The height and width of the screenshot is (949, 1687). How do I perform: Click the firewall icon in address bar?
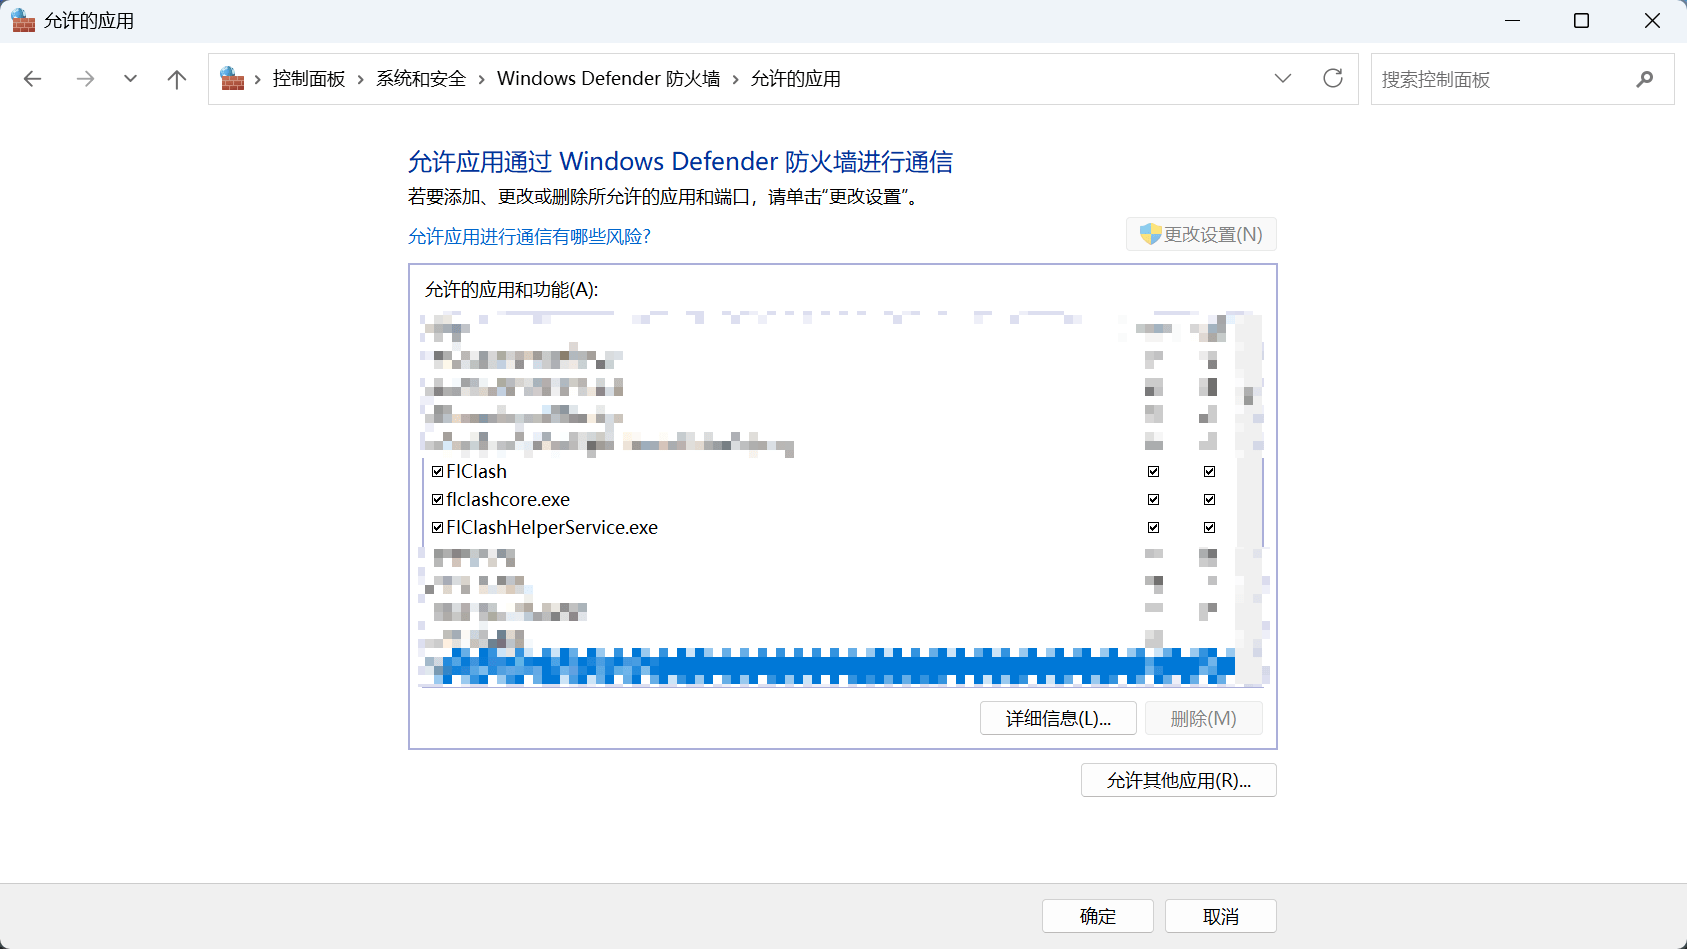pyautogui.click(x=232, y=79)
